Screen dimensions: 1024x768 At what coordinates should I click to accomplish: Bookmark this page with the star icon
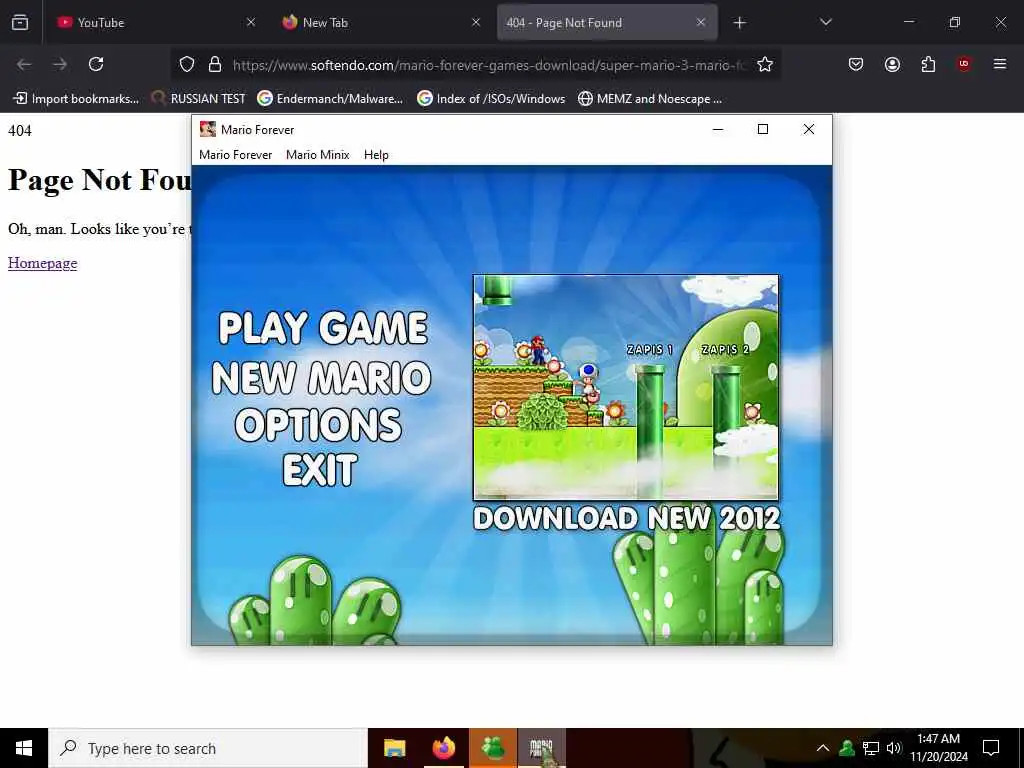(x=765, y=64)
